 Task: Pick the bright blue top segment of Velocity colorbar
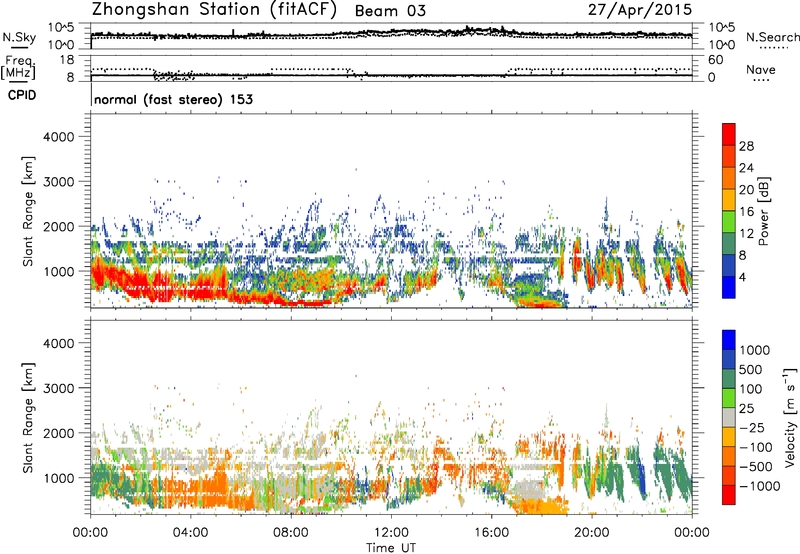pyautogui.click(x=729, y=340)
